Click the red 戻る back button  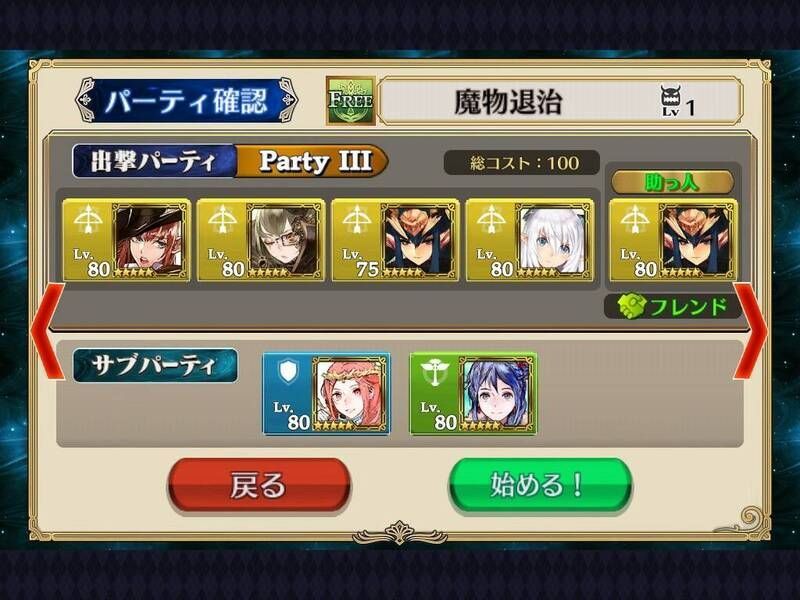click(x=259, y=485)
